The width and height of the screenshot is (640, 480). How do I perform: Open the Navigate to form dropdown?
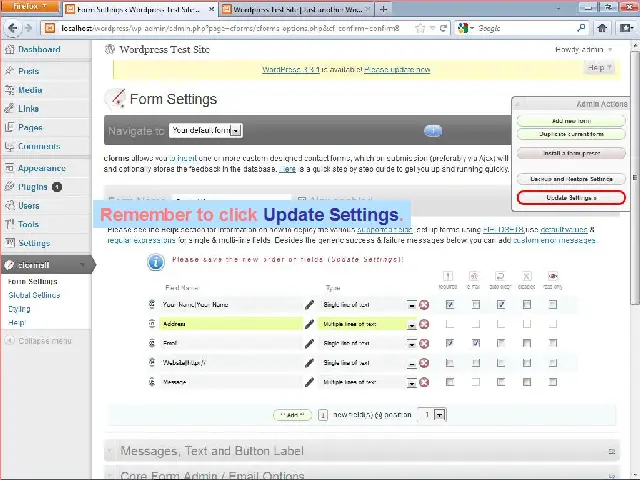(x=206, y=131)
